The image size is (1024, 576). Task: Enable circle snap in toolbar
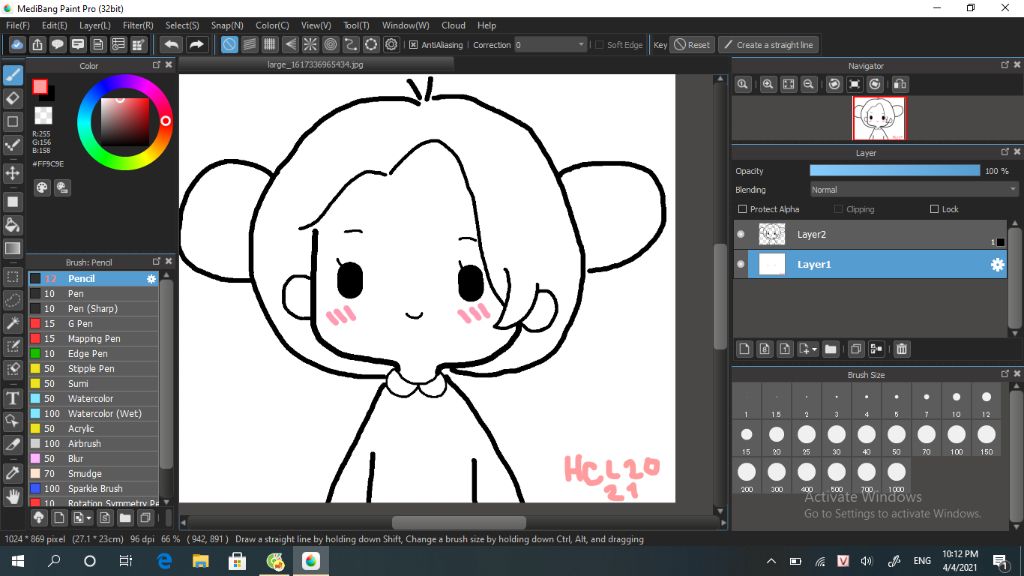coord(330,44)
